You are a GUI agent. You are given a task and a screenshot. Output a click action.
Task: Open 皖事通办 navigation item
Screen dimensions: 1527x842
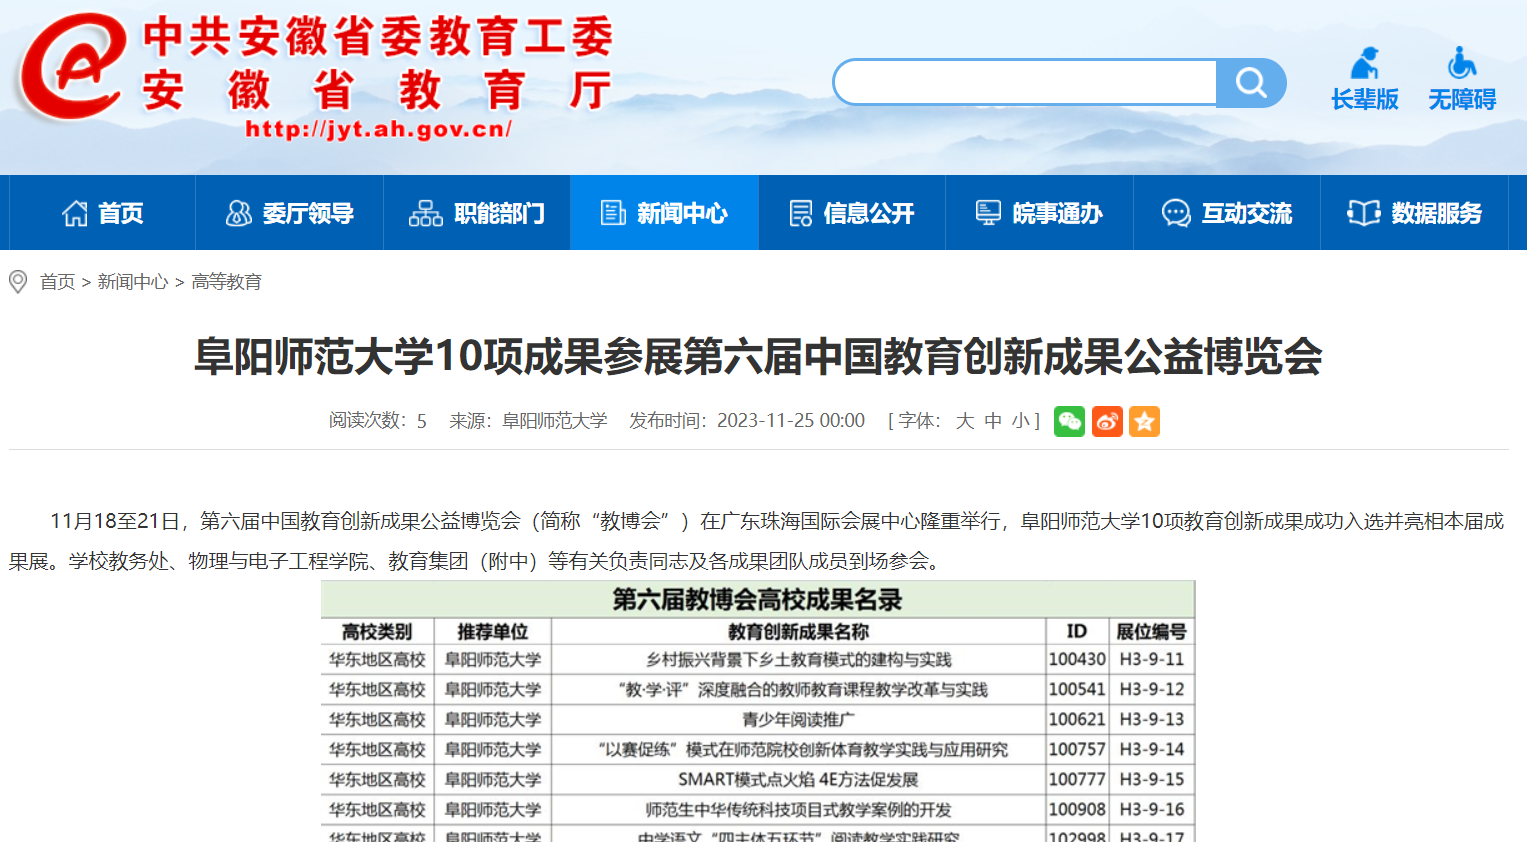[x=1039, y=213]
